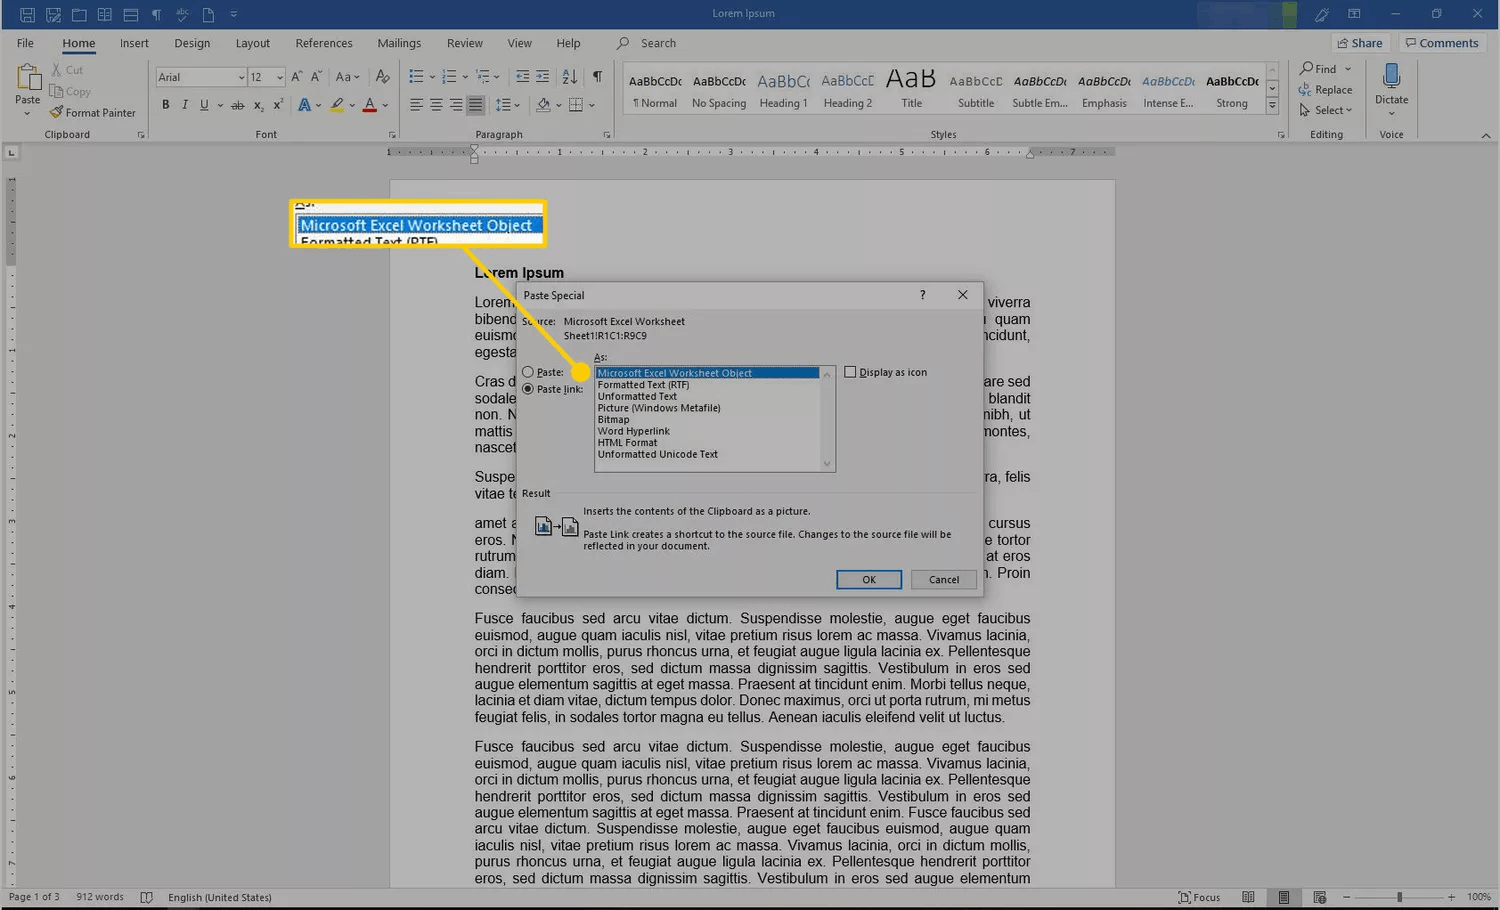
Task: Show paragraph marks with pilcrow icon
Action: point(597,77)
